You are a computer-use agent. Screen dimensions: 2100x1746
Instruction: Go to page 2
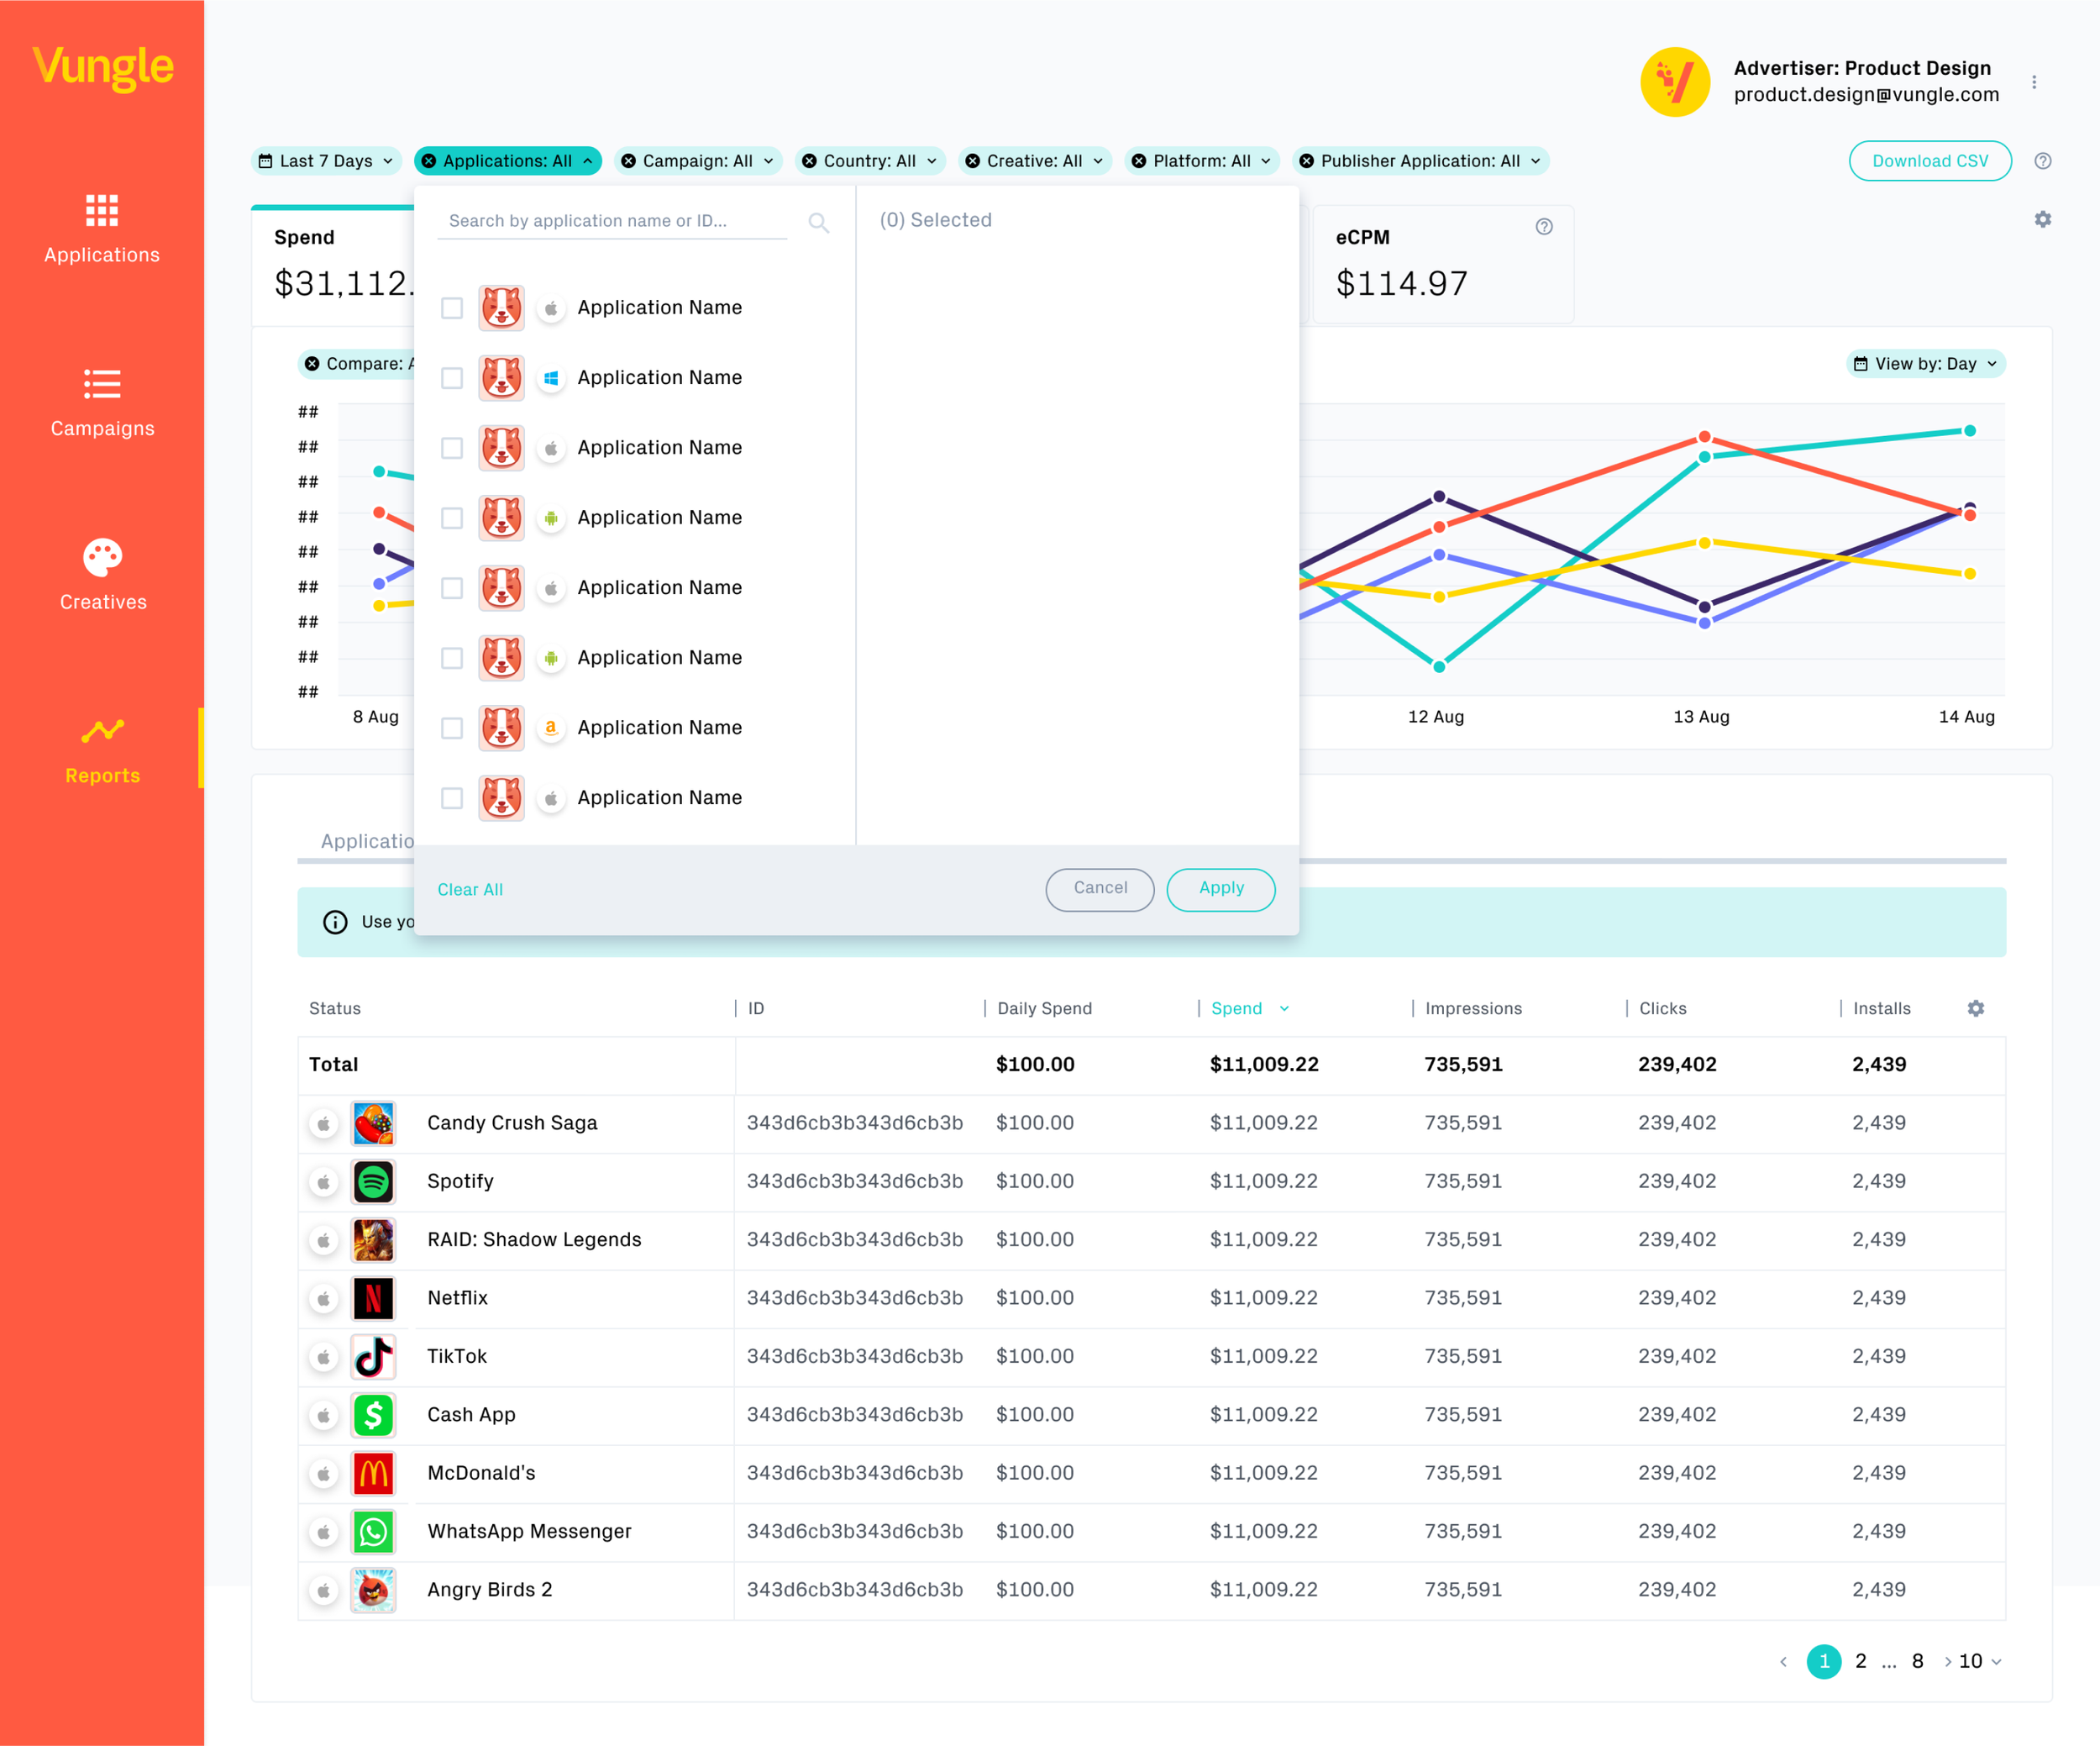coord(1860,1661)
